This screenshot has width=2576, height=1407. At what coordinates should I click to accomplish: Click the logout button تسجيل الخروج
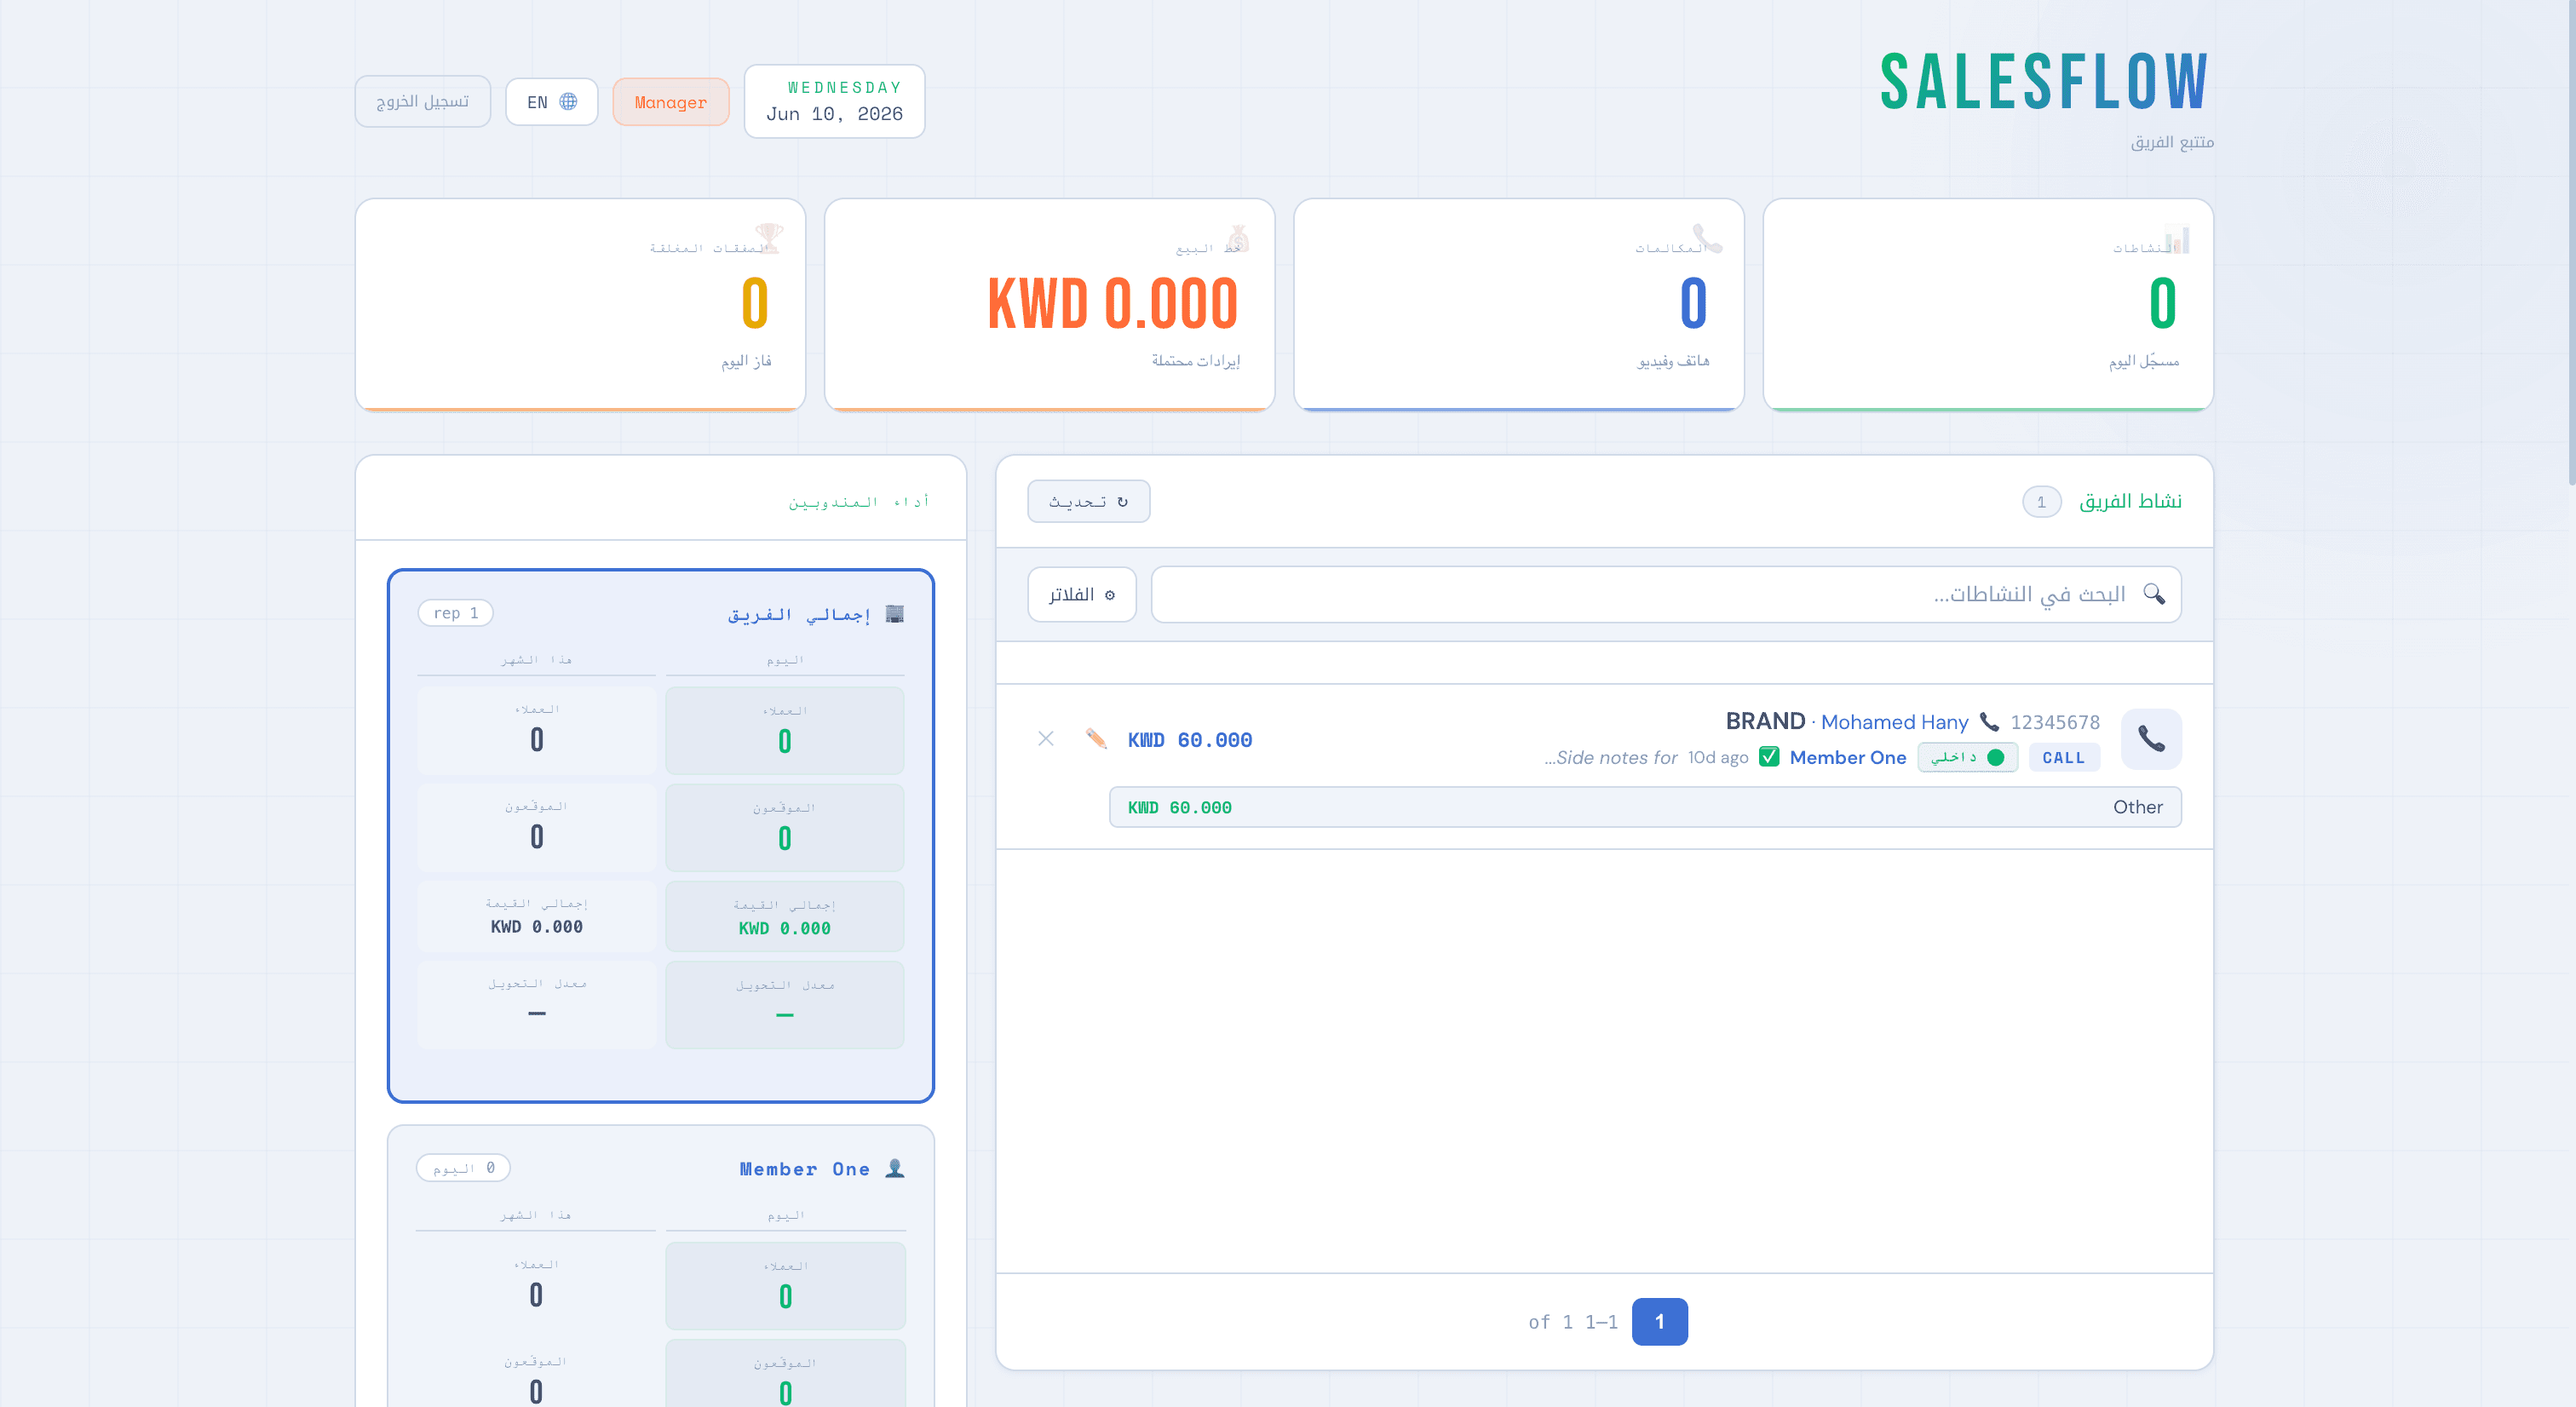[422, 101]
